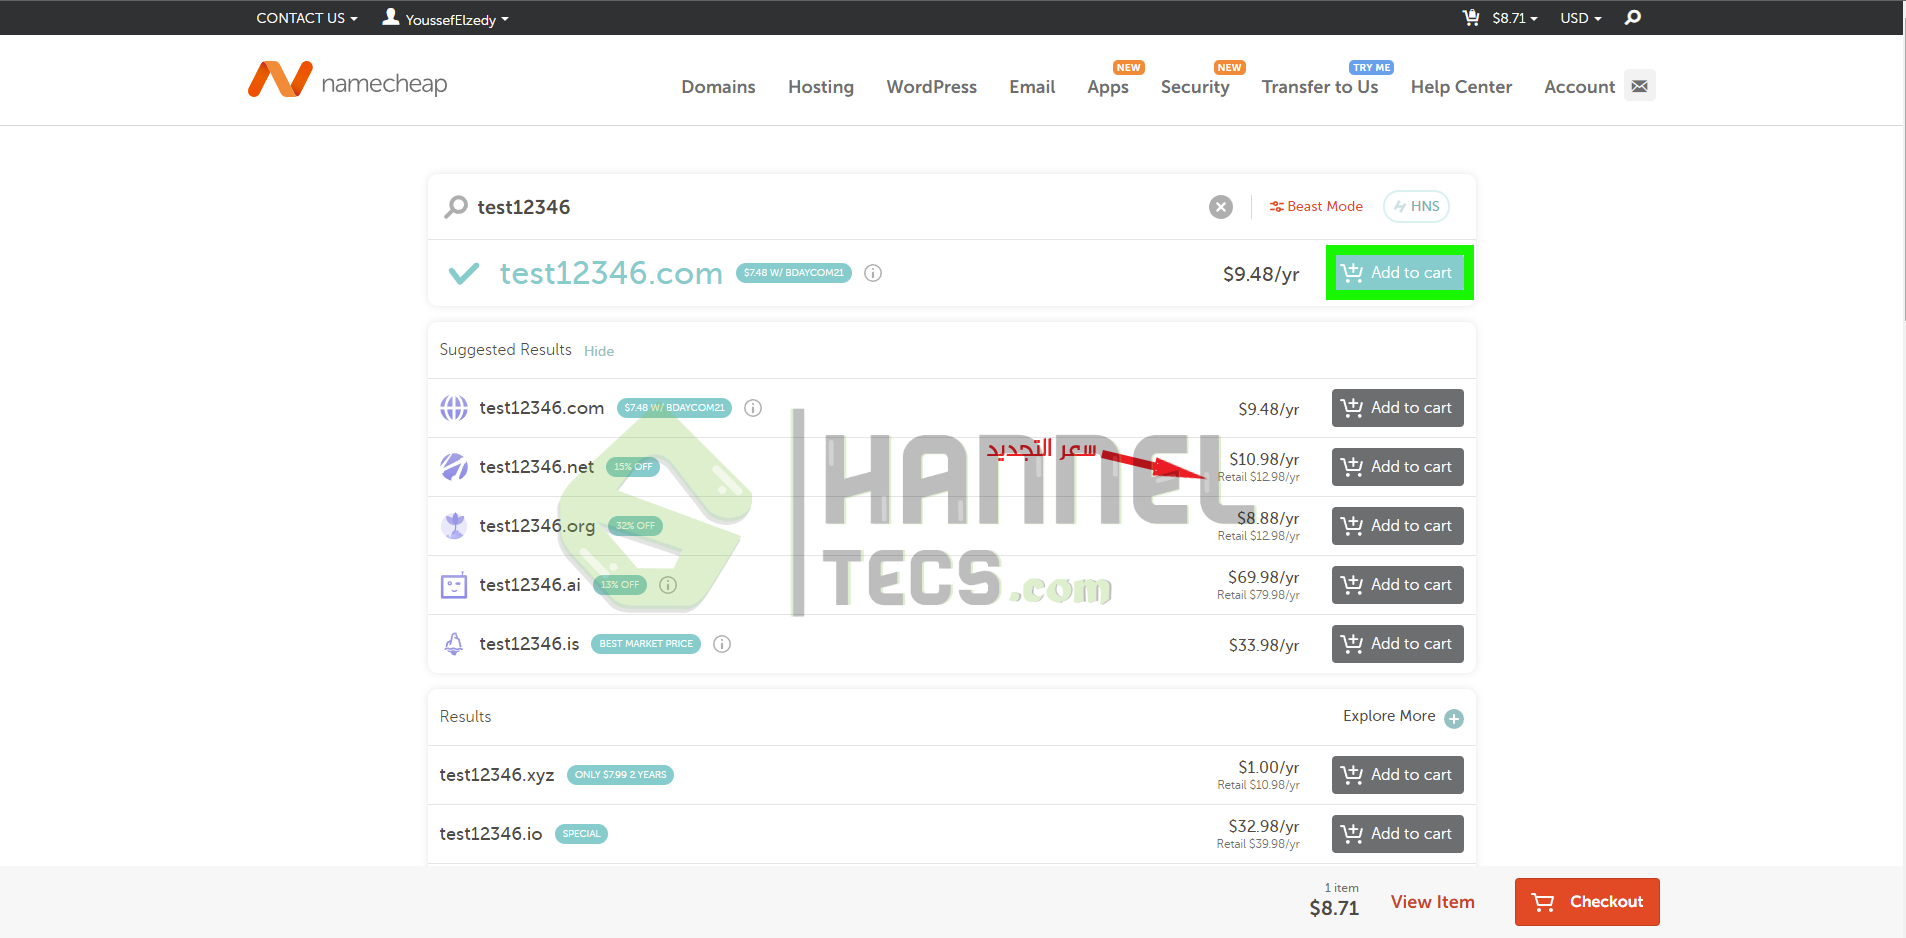Screen dimensions: 1906x938
Task: Go to Namecheap home via logo
Action: click(348, 80)
